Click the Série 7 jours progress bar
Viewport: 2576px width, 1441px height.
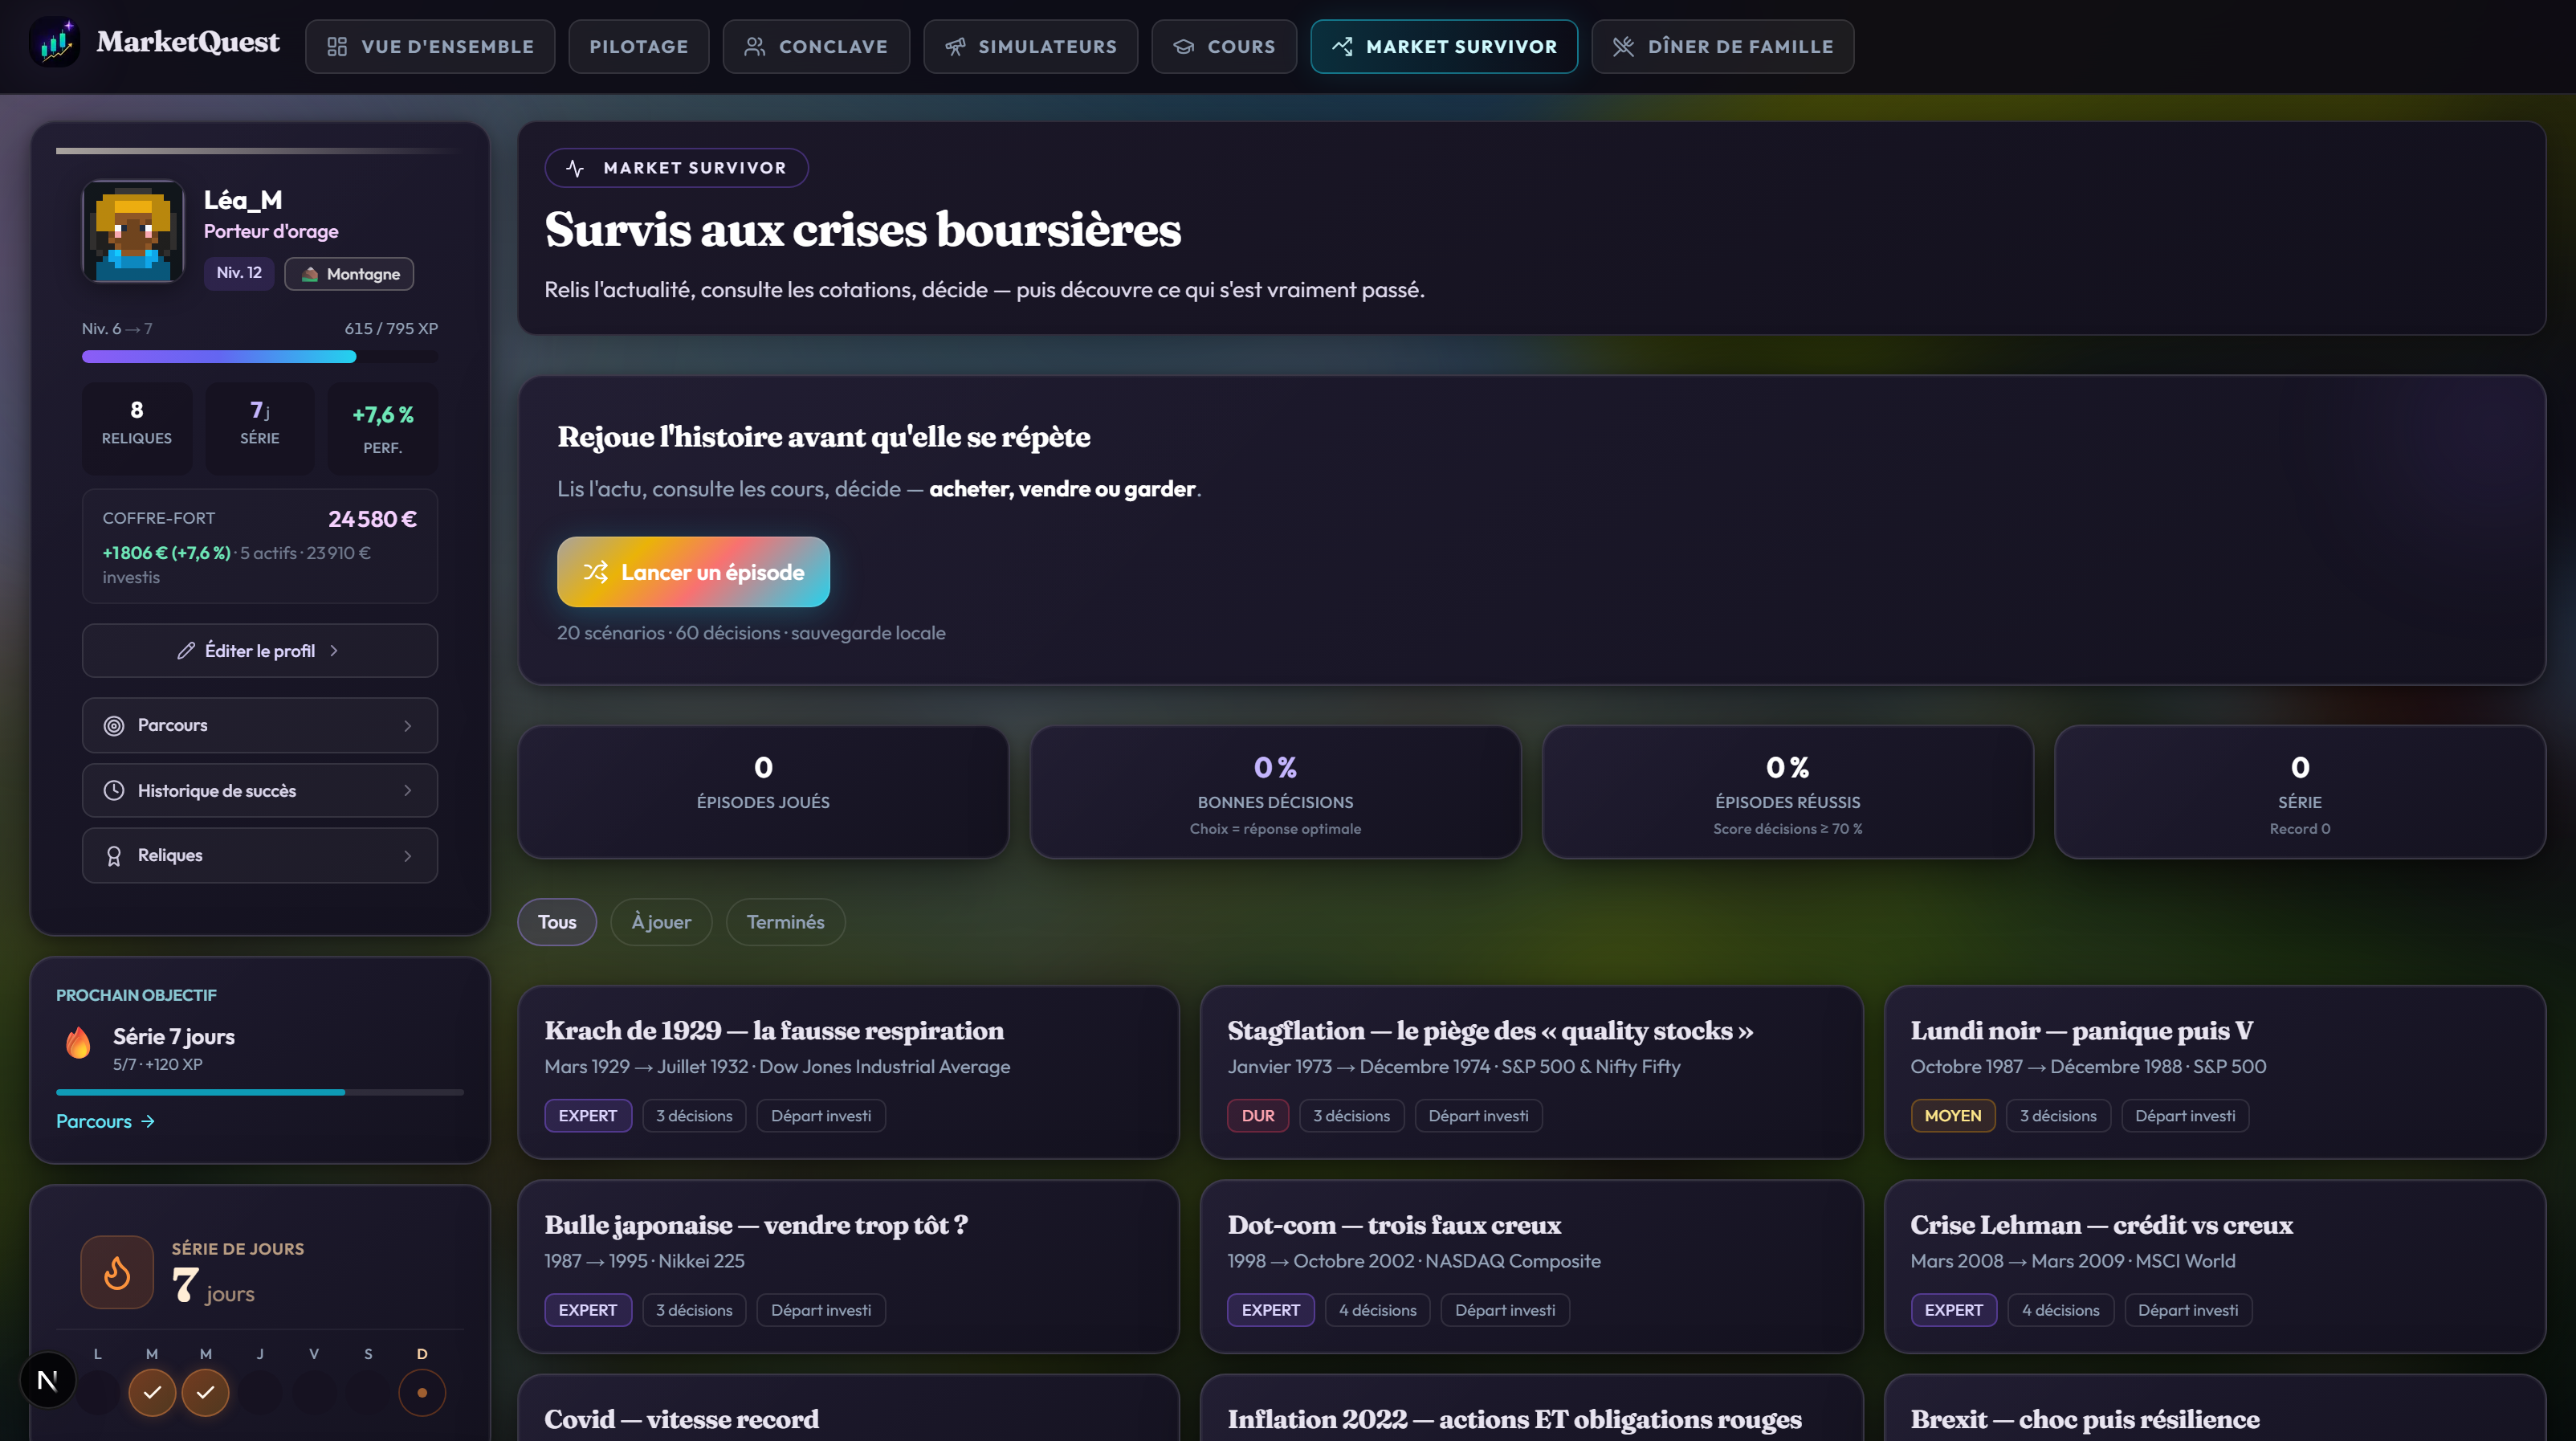pos(260,1093)
